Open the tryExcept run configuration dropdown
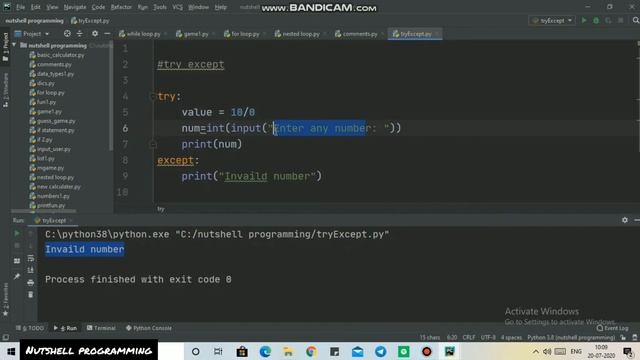640x360 pixels. pos(552,20)
